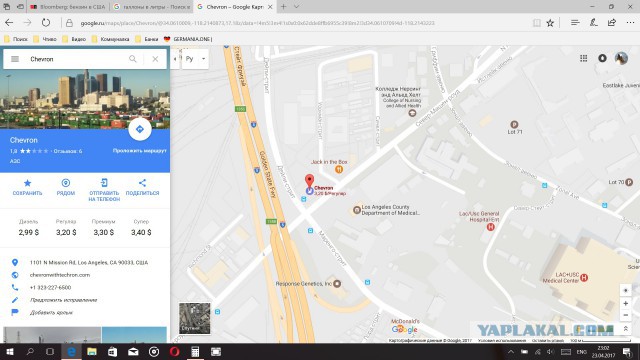The height and width of the screenshot is (360, 640).
Task: Open Opera from the taskbar
Action: click(175, 351)
